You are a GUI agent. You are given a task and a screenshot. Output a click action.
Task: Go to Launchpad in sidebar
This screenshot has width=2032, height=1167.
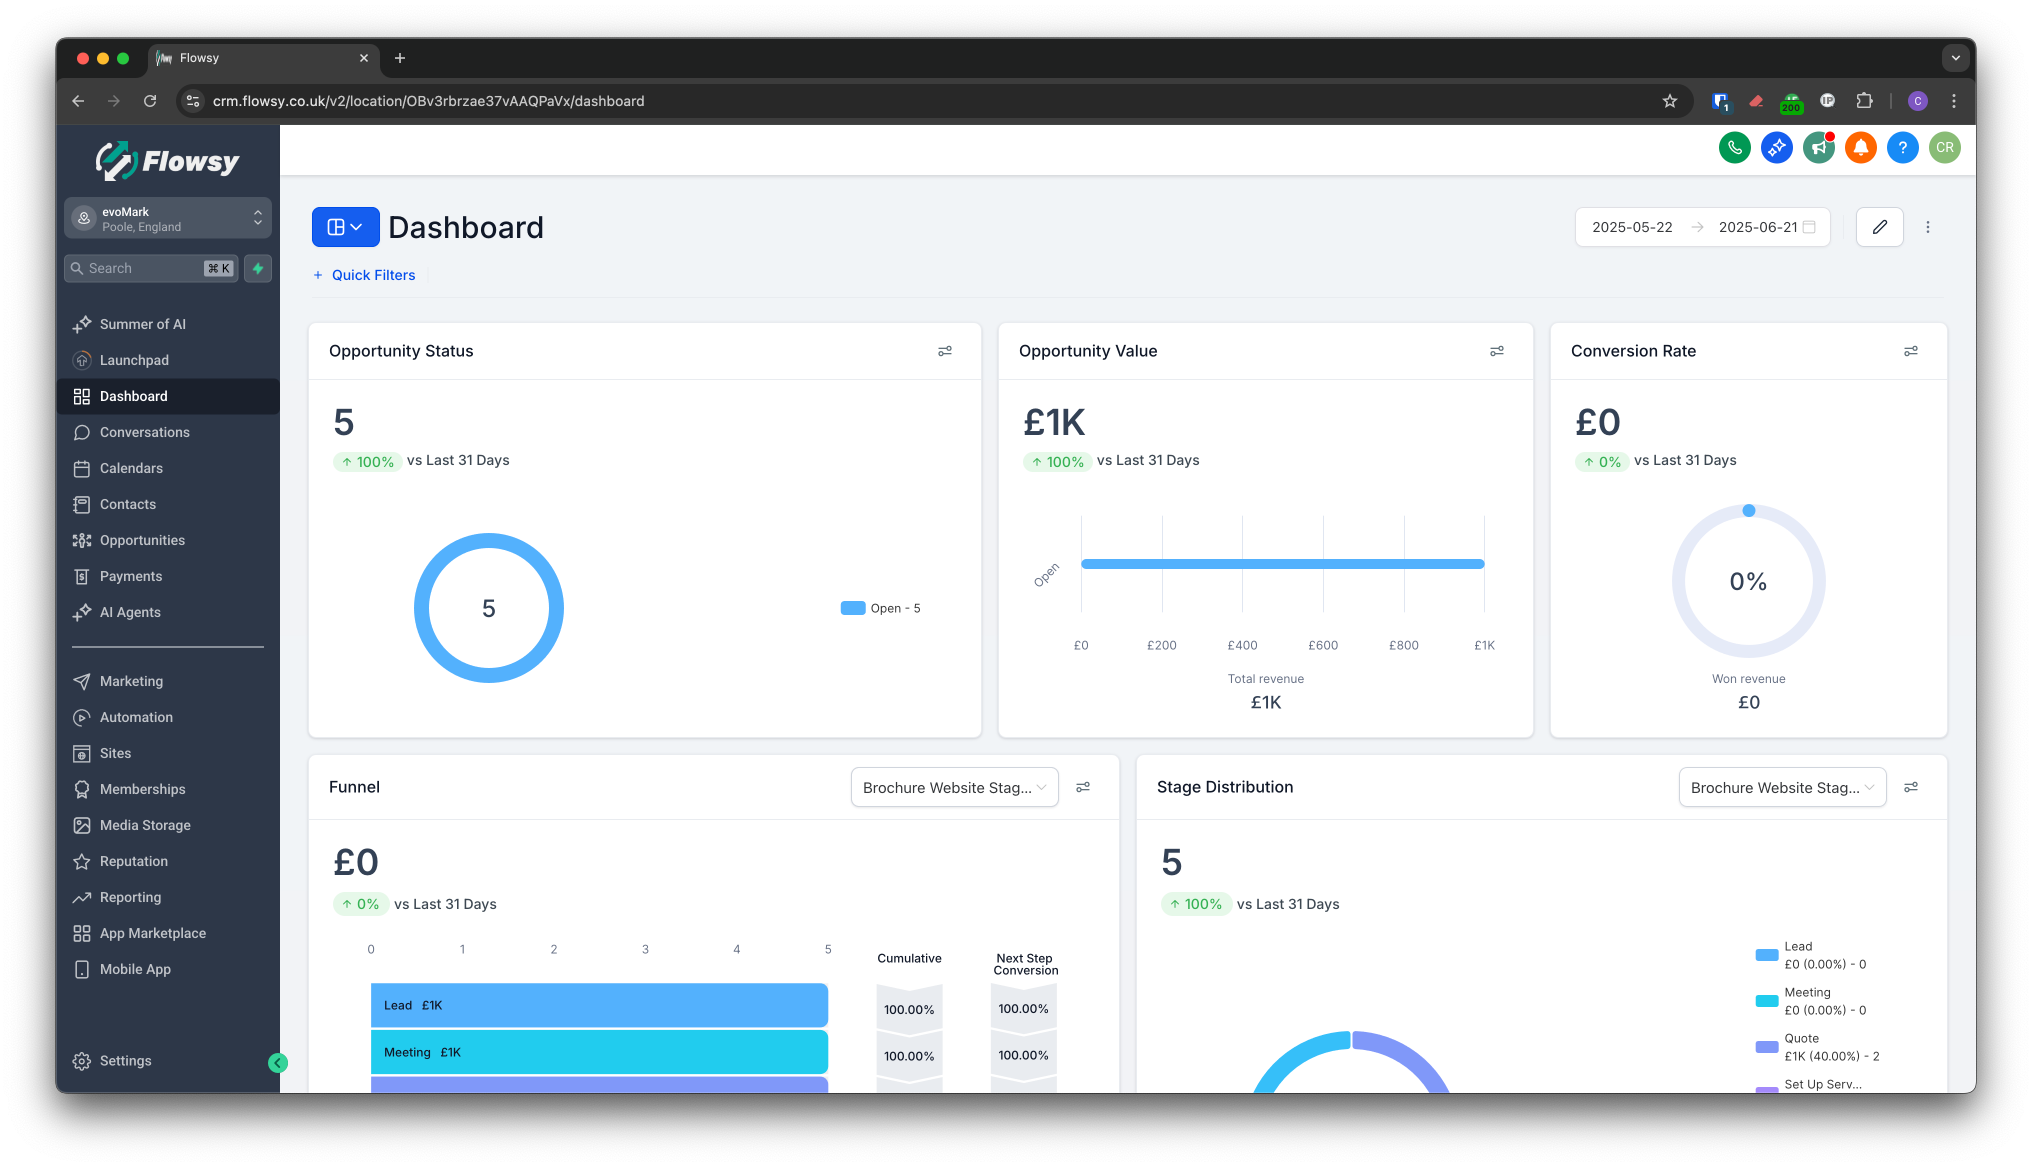(168, 360)
